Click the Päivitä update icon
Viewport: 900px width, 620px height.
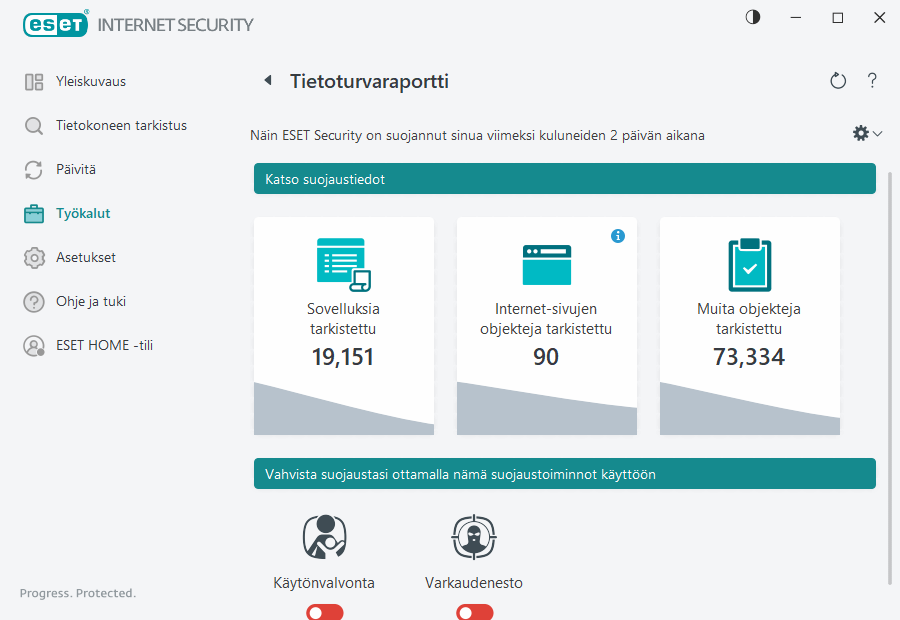coord(34,169)
